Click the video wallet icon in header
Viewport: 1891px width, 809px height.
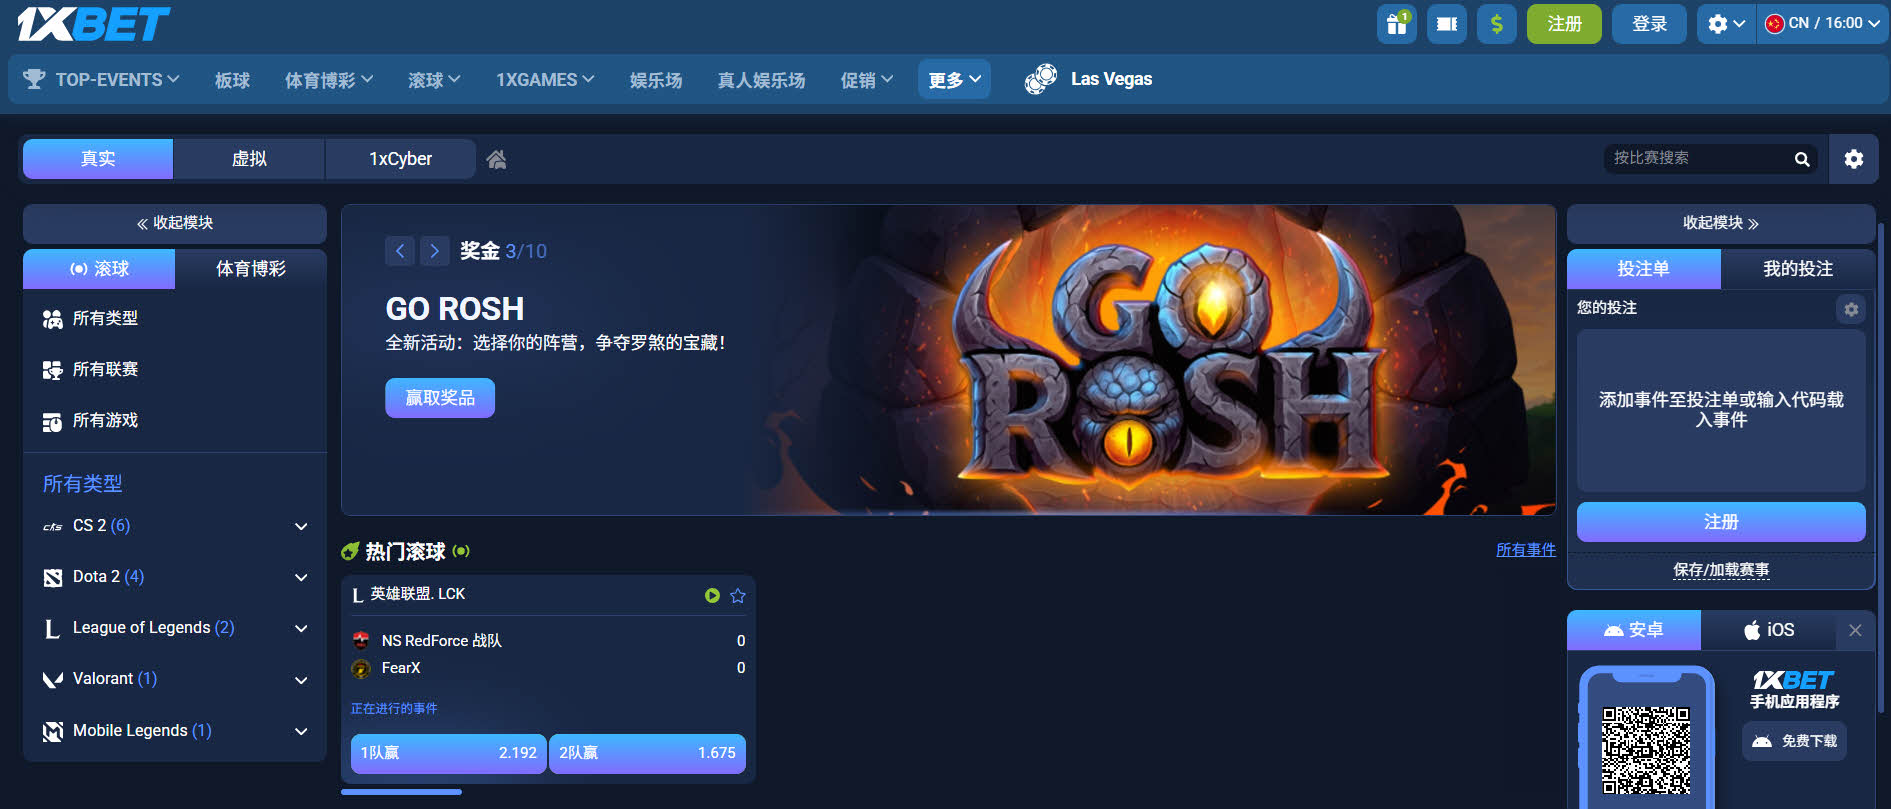coord(1446,23)
